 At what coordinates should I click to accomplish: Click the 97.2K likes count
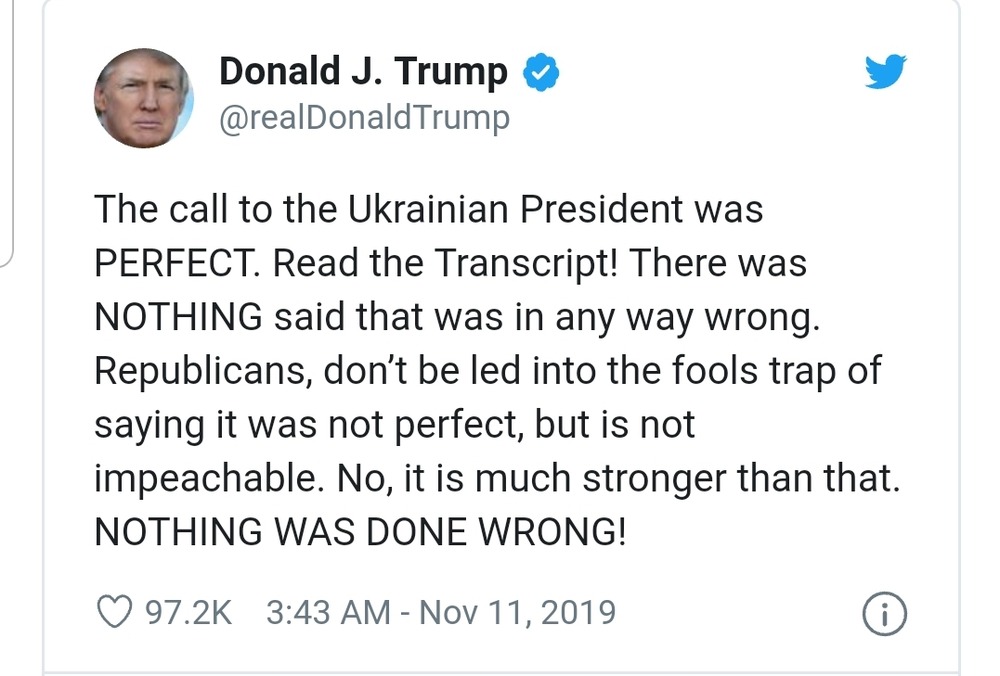(x=188, y=612)
